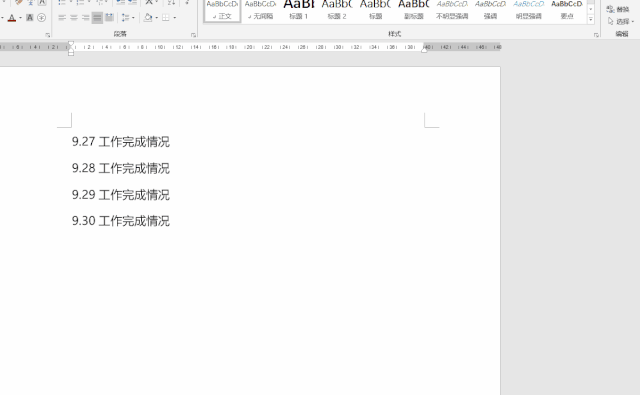This screenshot has width=640, height=395.
Task: Apply distributed alignment
Action: point(109,18)
